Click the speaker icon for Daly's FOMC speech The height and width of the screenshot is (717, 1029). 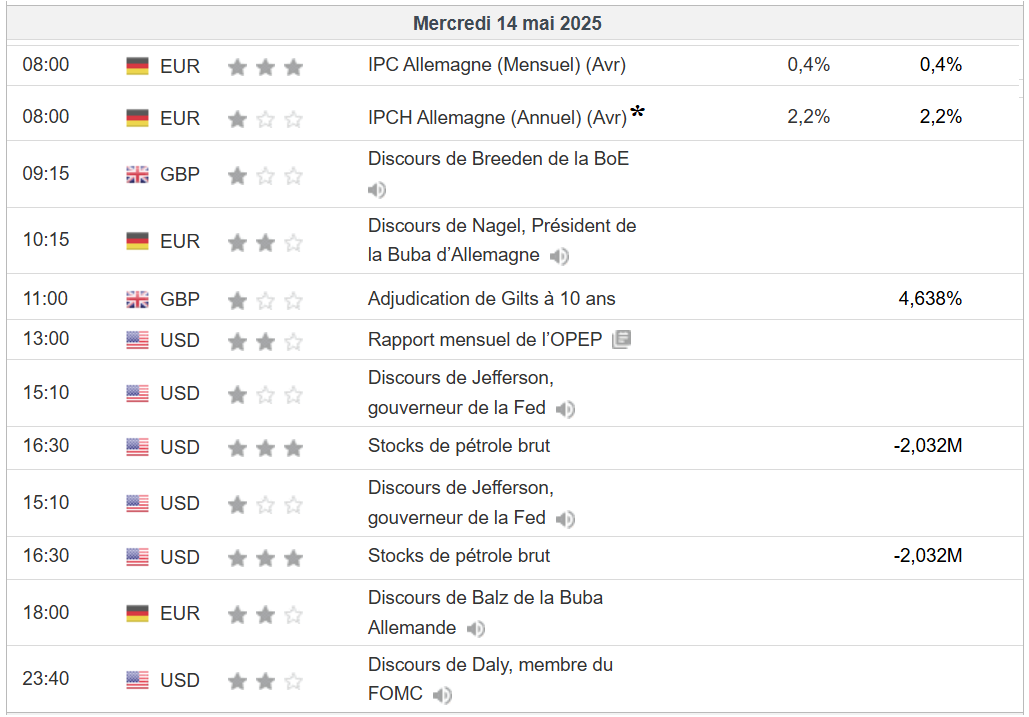click(x=443, y=695)
